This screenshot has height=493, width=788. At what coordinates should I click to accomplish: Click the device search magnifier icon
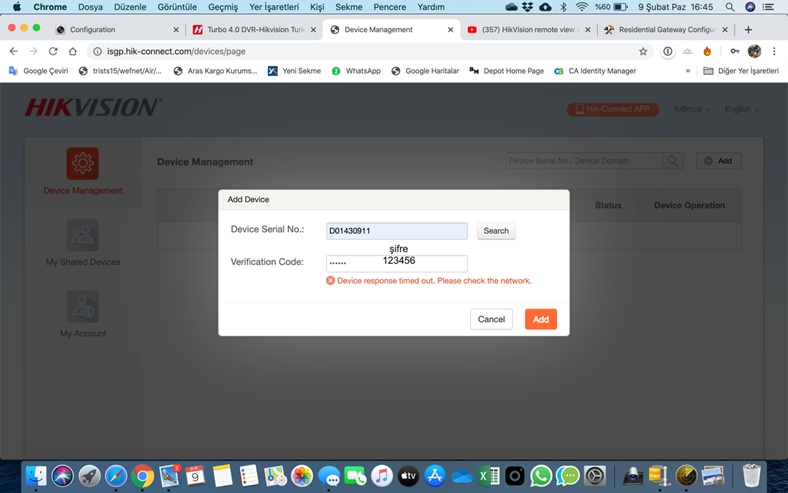coord(674,161)
